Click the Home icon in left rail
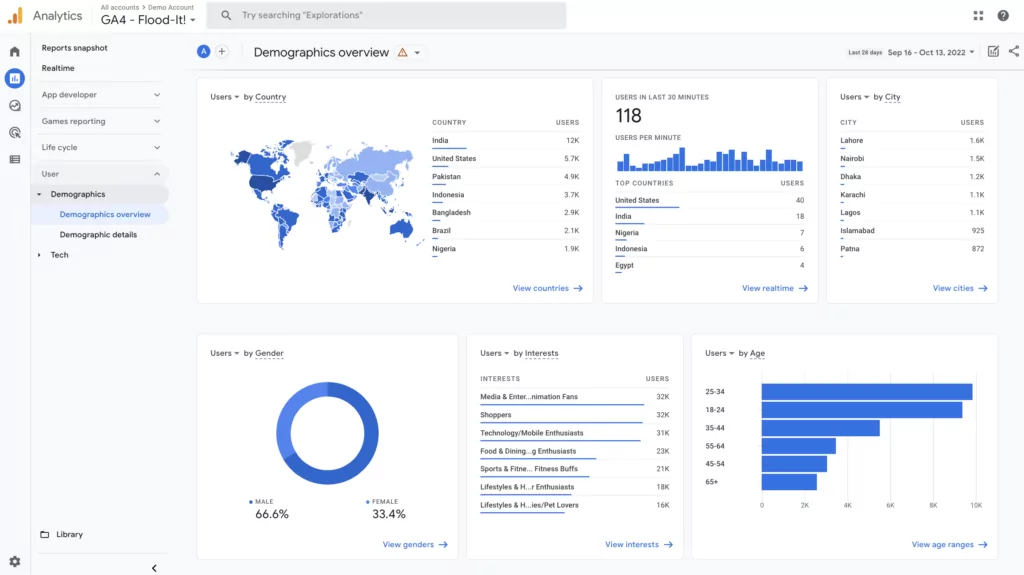The width and height of the screenshot is (1024, 575). (x=14, y=52)
